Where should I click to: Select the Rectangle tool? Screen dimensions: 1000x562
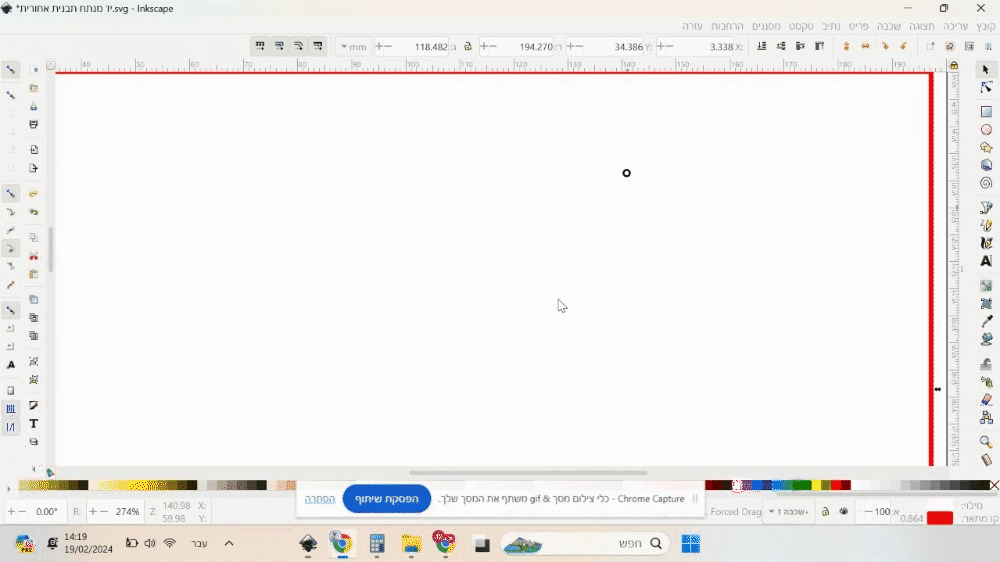tap(986, 112)
